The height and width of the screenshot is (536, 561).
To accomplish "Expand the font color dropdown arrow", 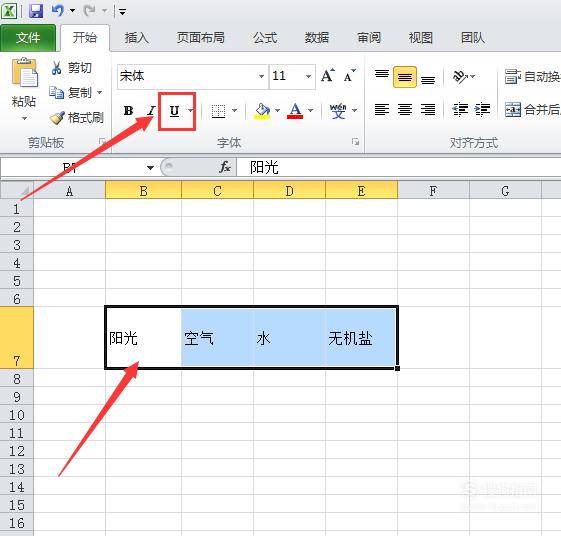I will (311, 111).
